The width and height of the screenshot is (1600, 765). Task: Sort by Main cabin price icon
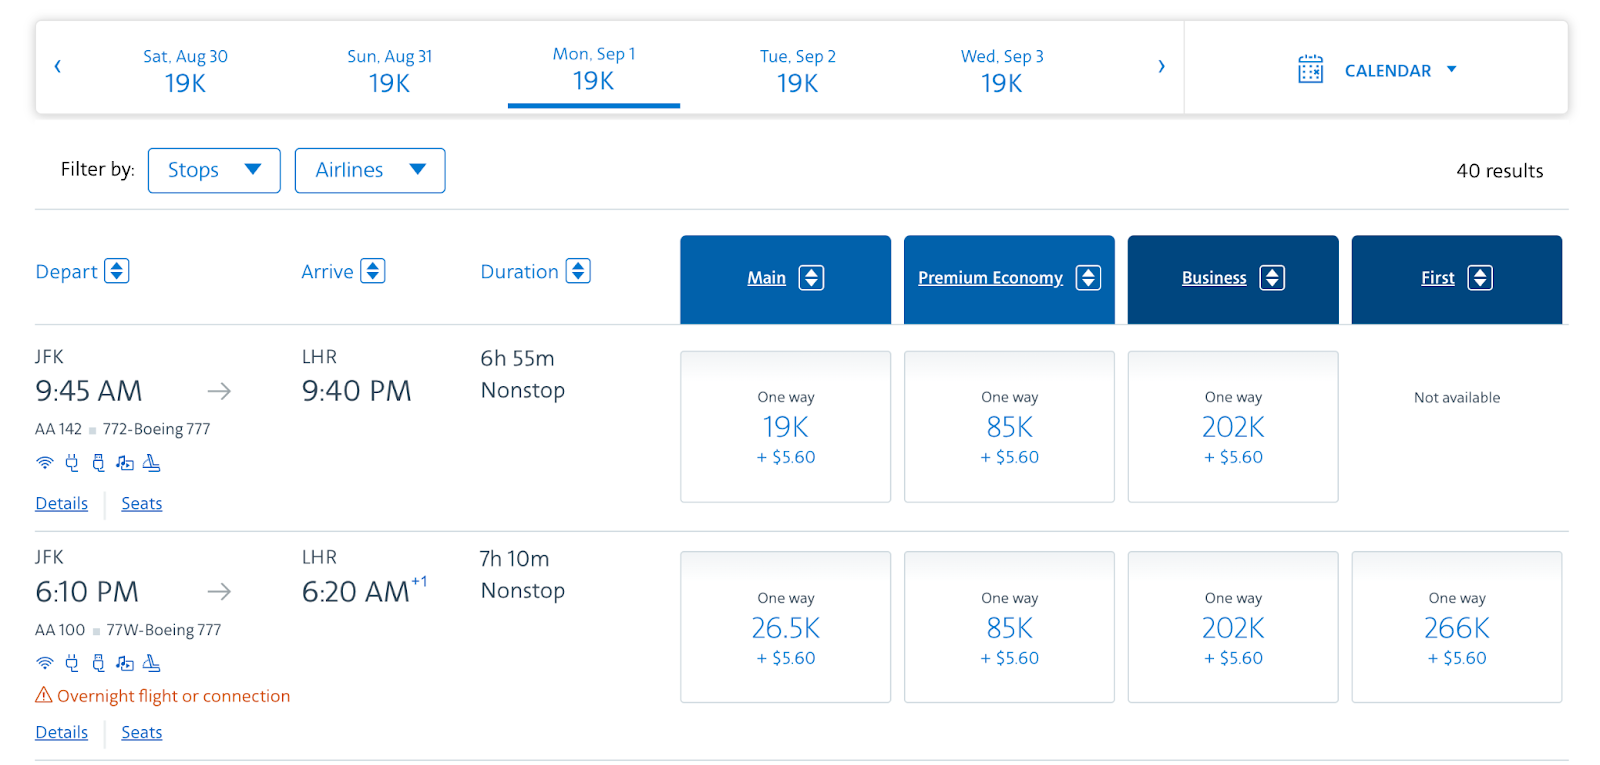[x=812, y=278]
